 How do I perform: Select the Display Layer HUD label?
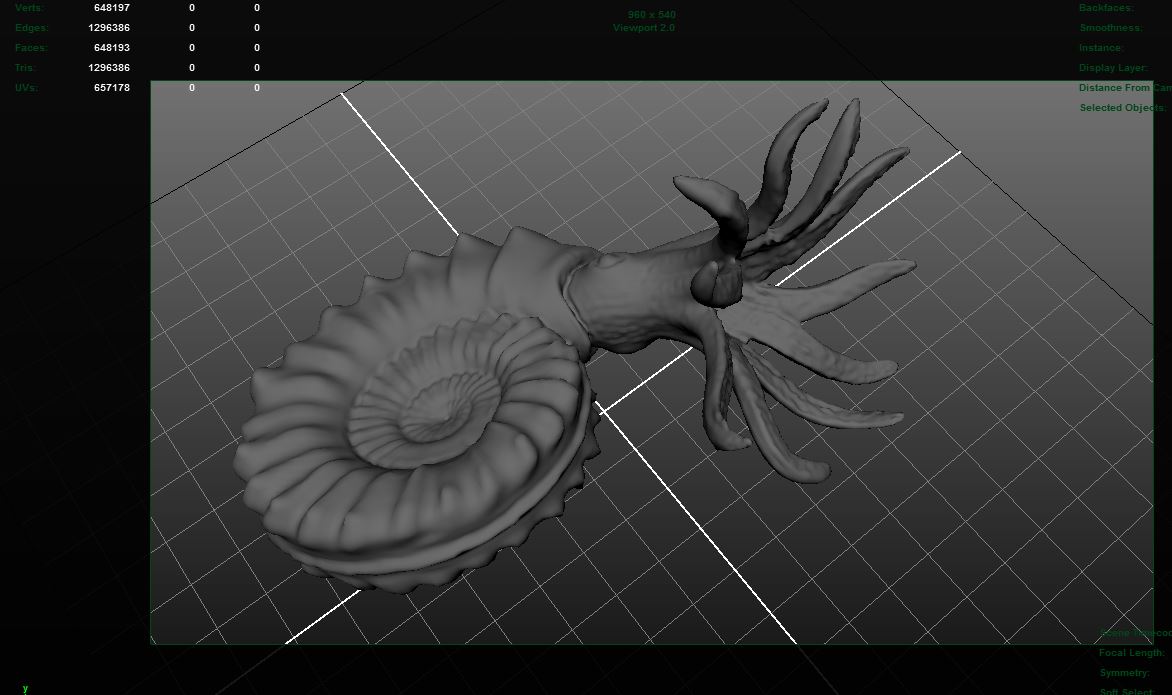click(x=1113, y=67)
